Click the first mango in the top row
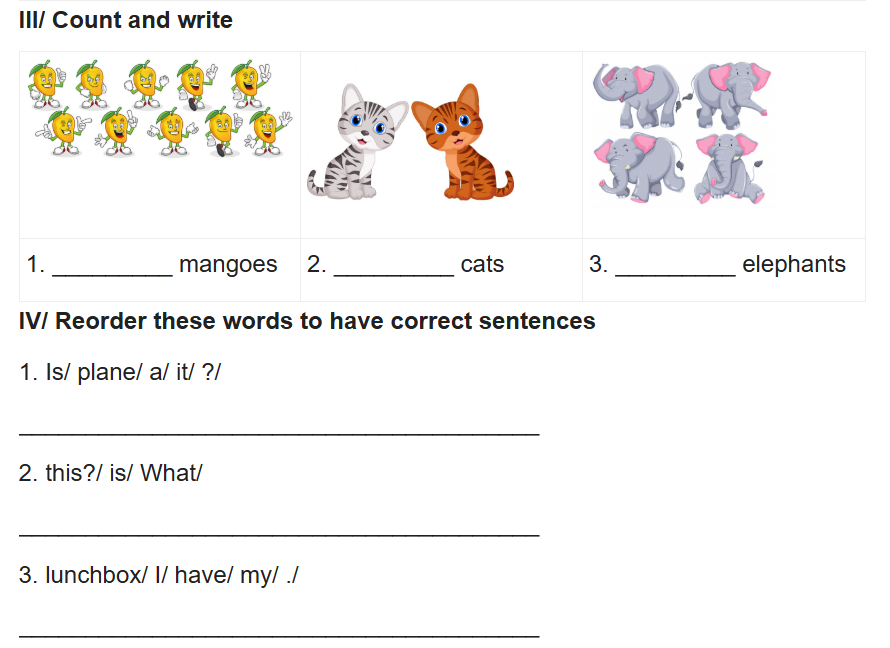Viewport: 890px width, 648px height. point(43,83)
